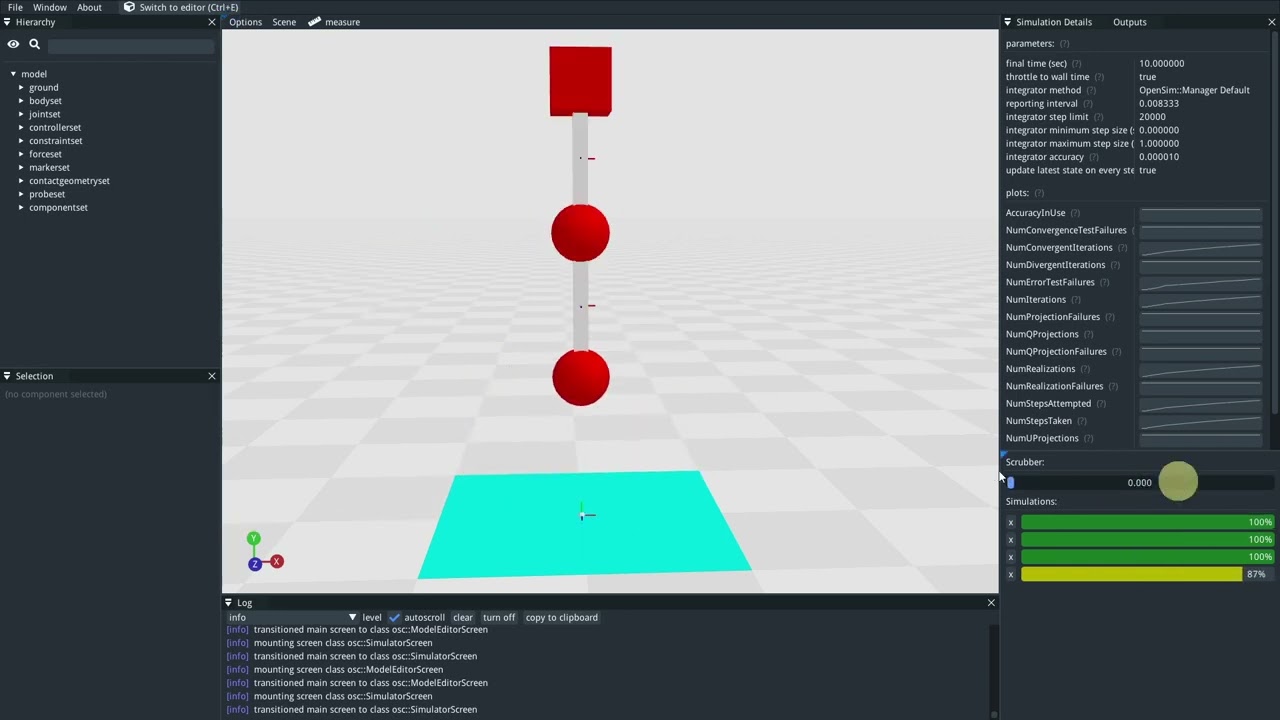This screenshot has height=720, width=1280.
Task: Select the third 100% simulation bar
Action: coord(1147,557)
